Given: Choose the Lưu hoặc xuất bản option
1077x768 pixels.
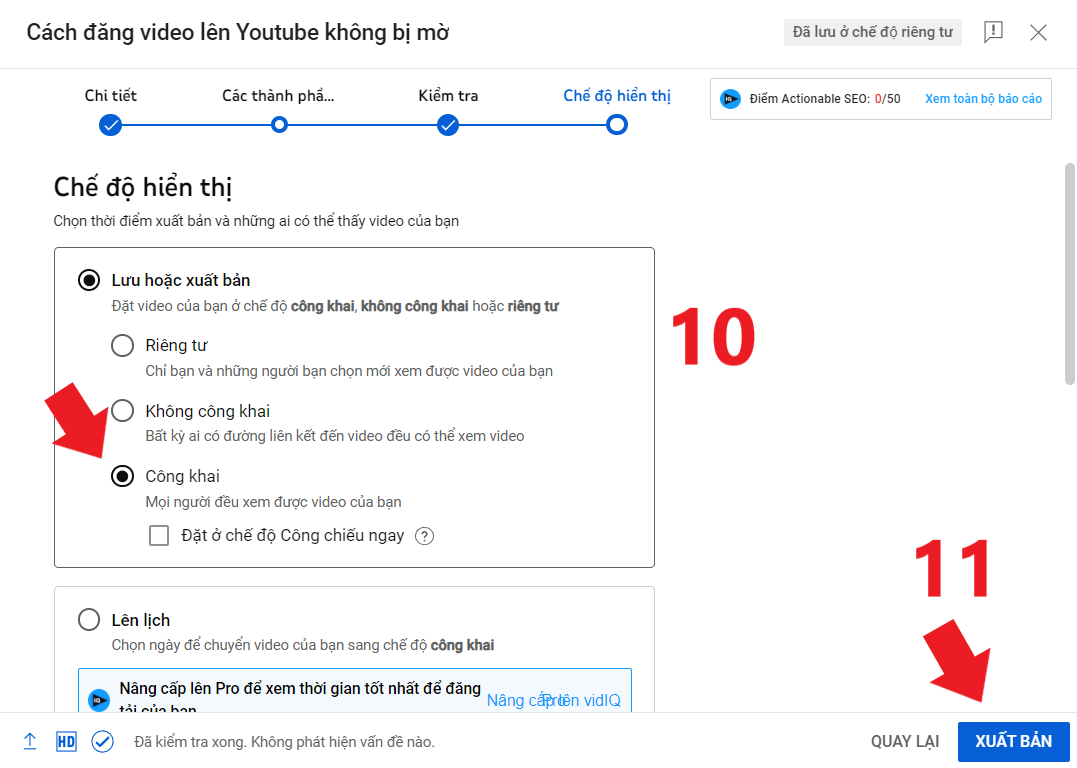Looking at the screenshot, I should point(89,280).
